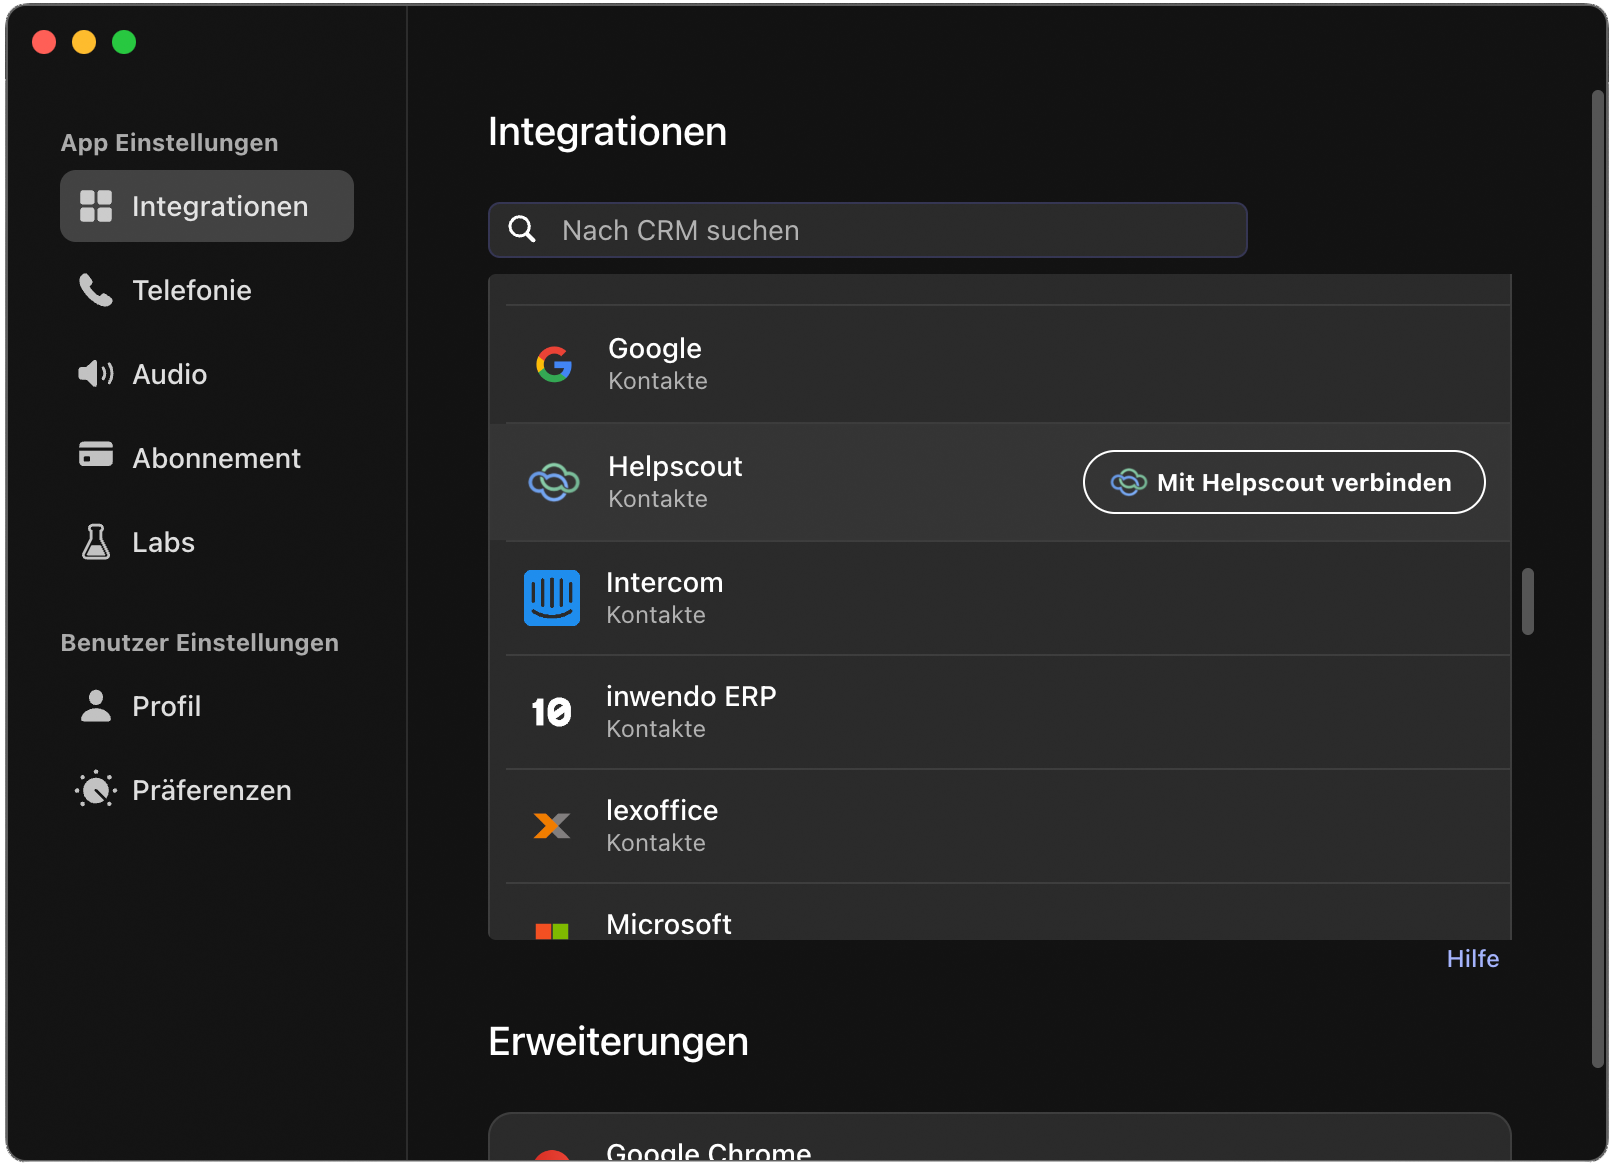This screenshot has height=1163, width=1613.
Task: Click the Labs flask icon
Action: tap(96, 542)
